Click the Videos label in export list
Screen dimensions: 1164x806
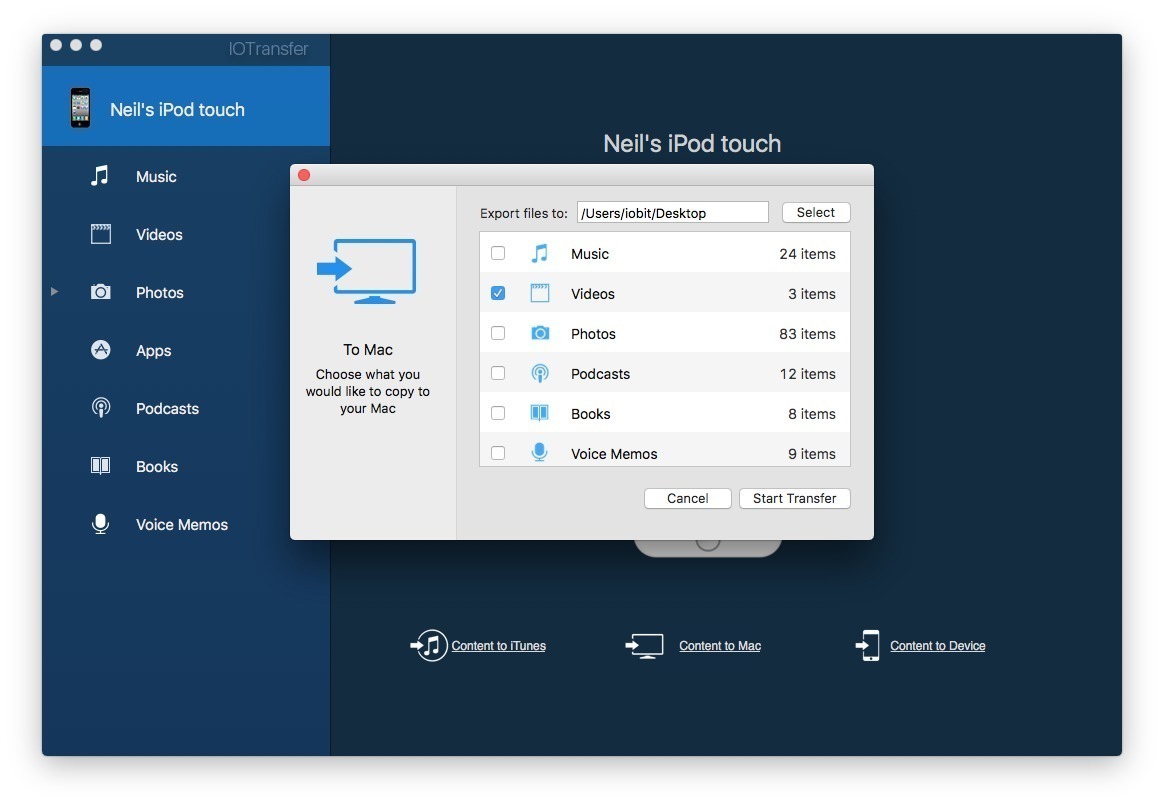tap(592, 294)
